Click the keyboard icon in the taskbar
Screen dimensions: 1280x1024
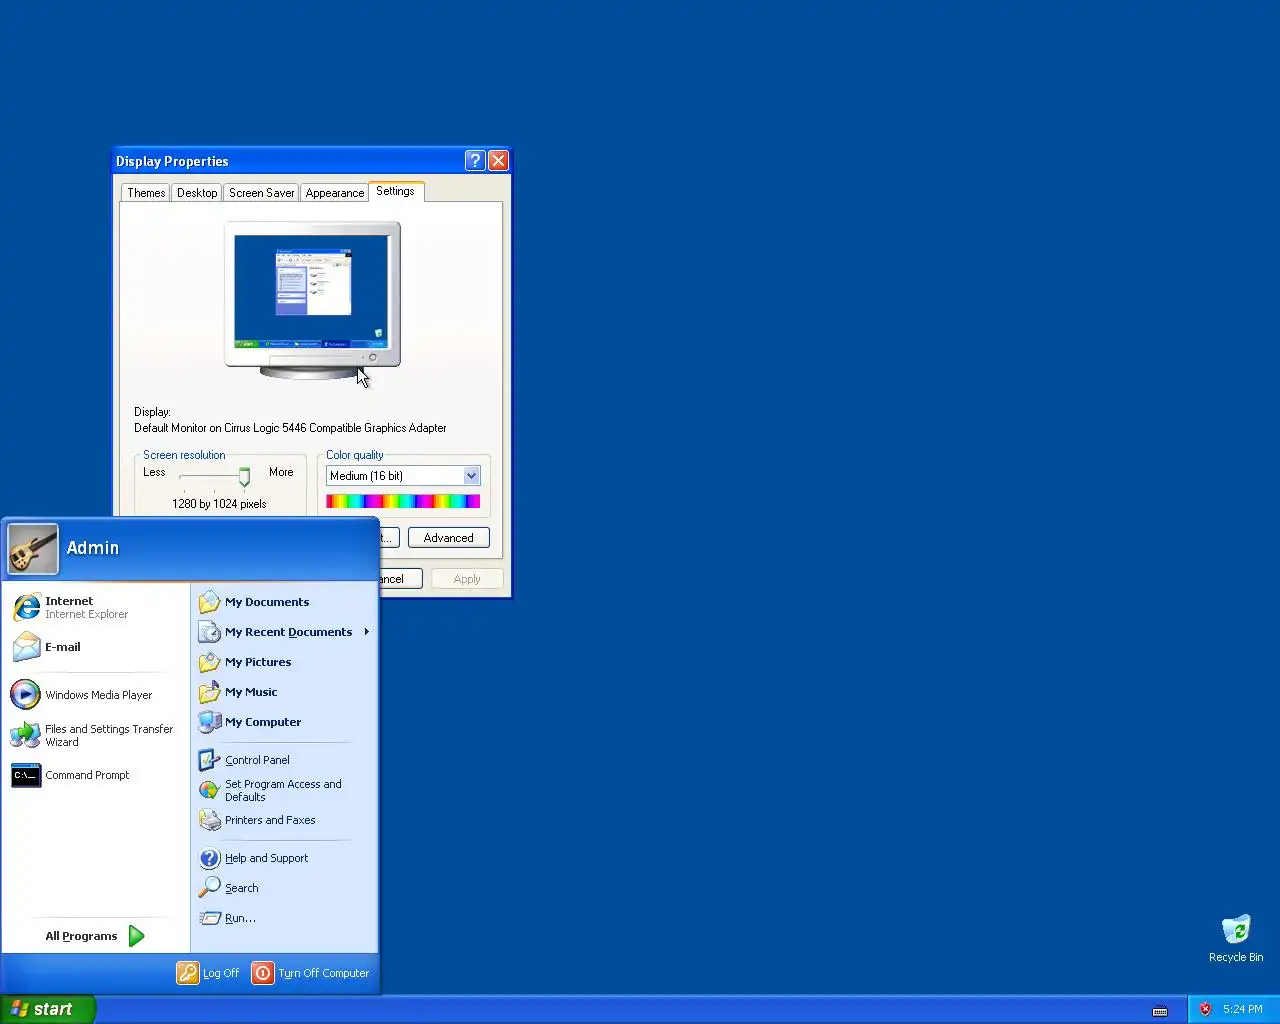1160,1010
